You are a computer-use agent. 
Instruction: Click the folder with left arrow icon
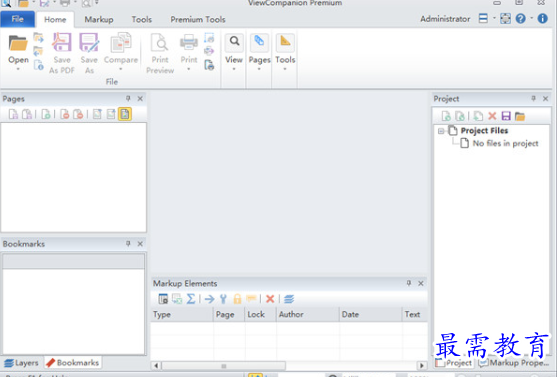(38, 51)
